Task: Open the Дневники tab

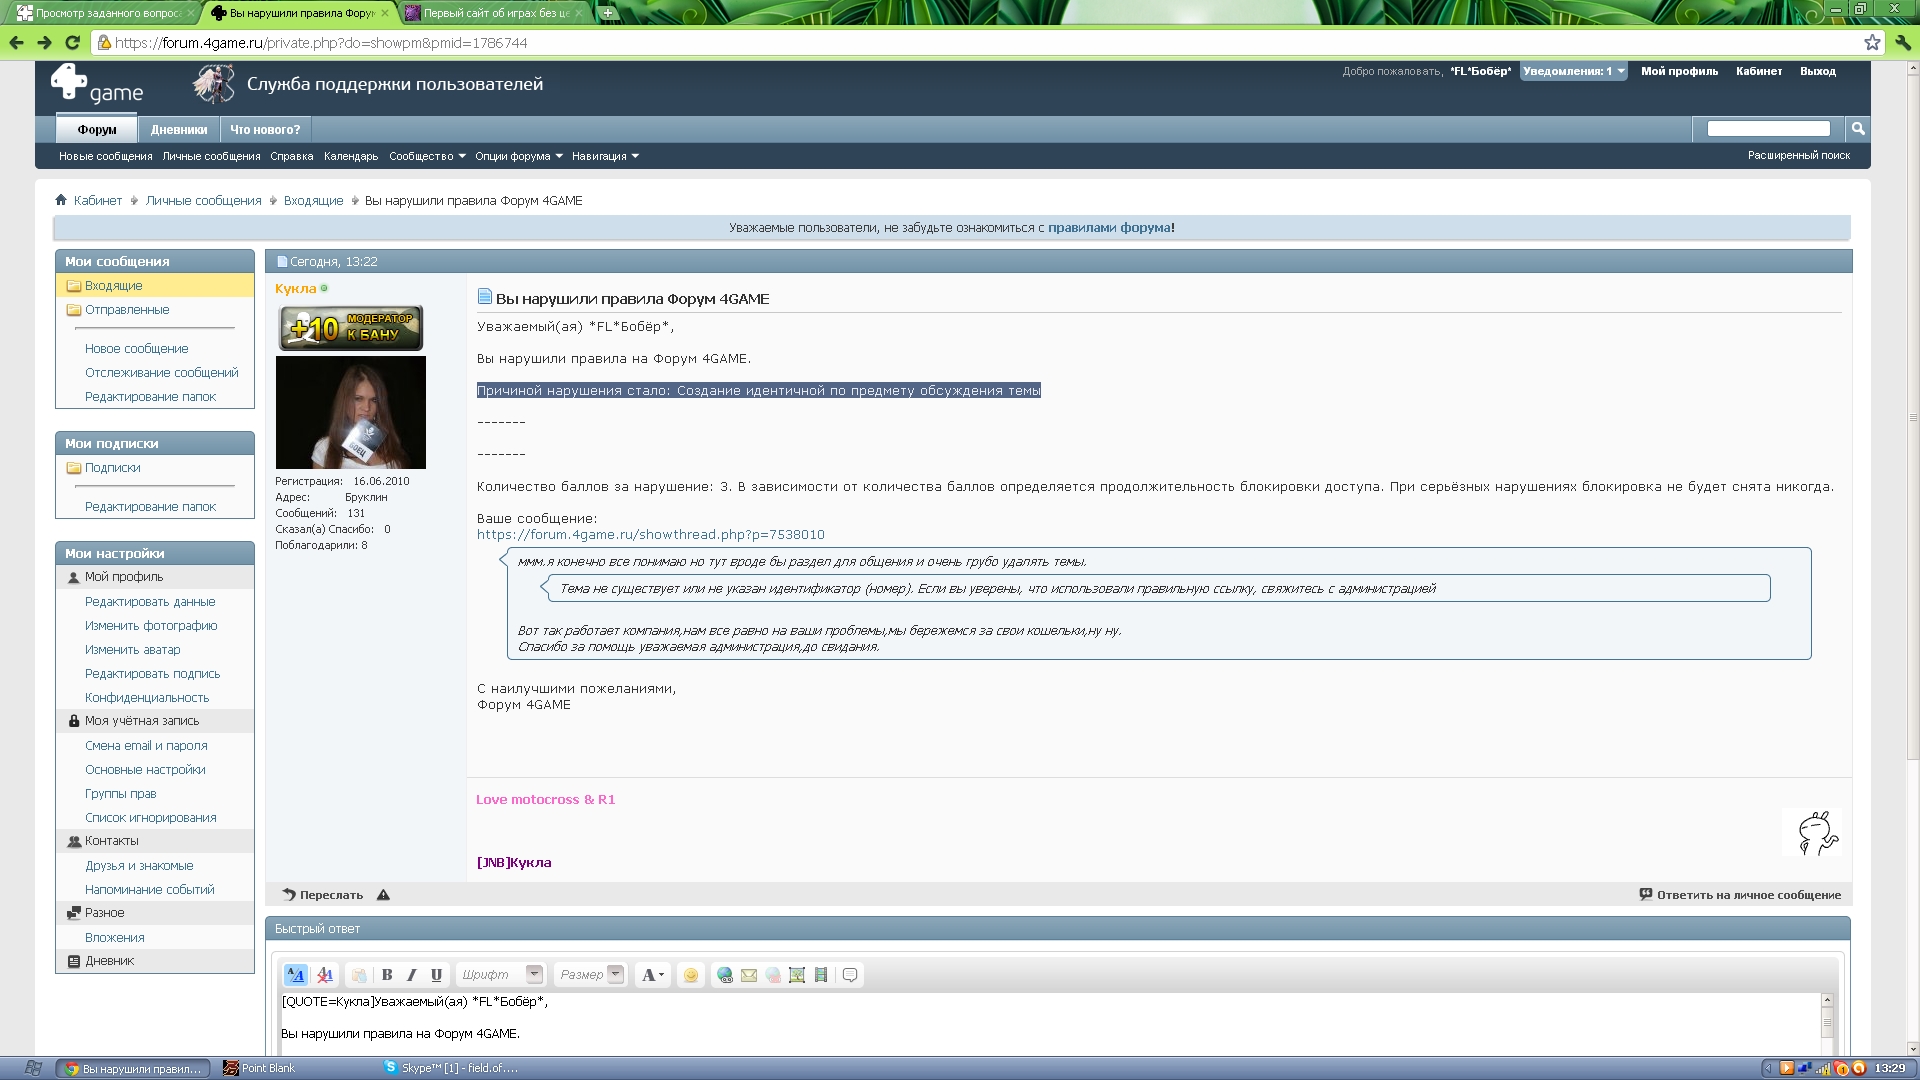Action: [179, 129]
